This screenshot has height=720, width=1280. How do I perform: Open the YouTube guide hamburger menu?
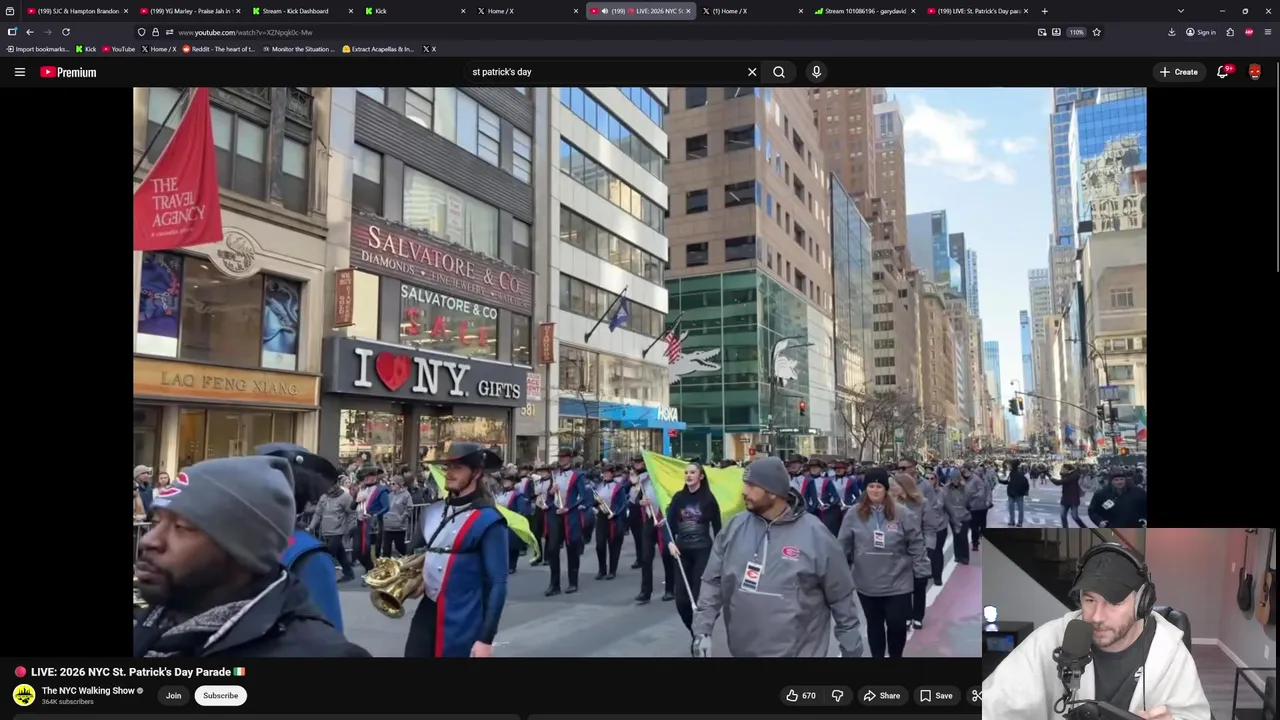click(19, 72)
